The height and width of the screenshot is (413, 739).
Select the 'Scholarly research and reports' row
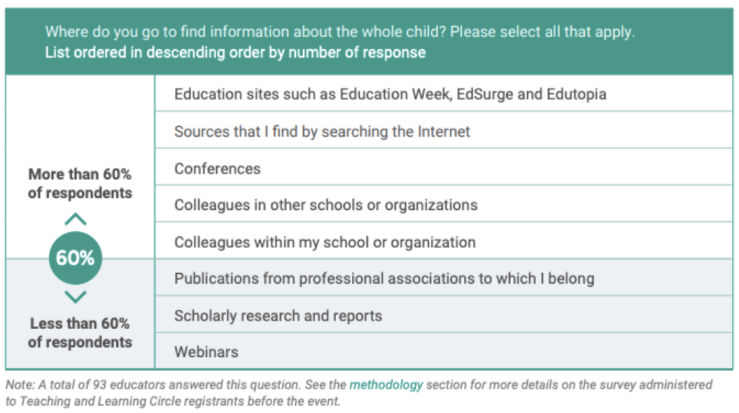[x=278, y=315]
